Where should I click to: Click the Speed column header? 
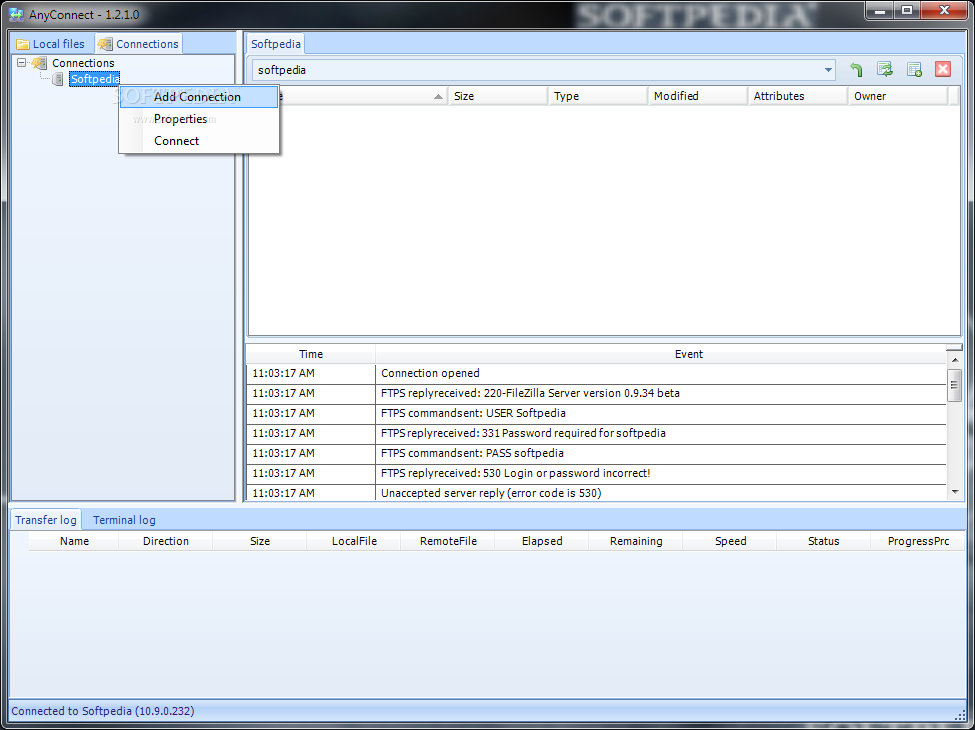click(x=731, y=541)
